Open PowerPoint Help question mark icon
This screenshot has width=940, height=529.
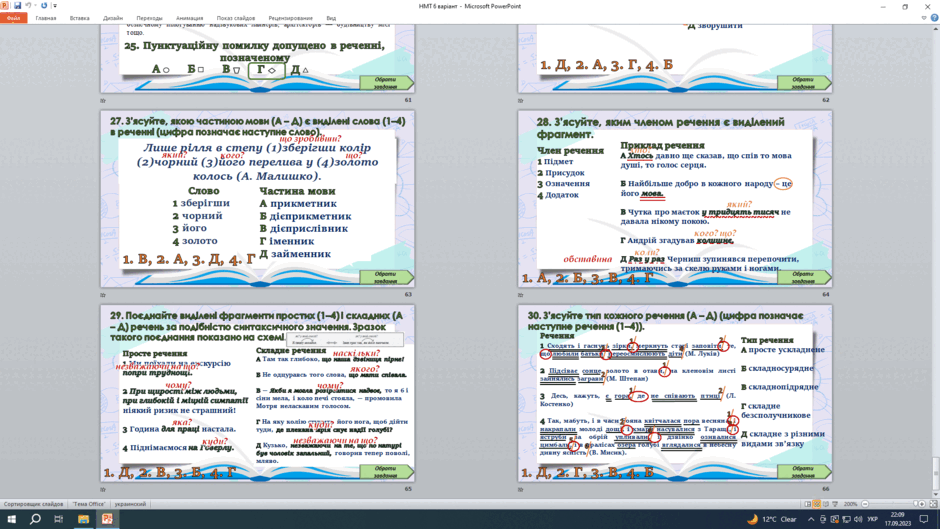coord(934,18)
